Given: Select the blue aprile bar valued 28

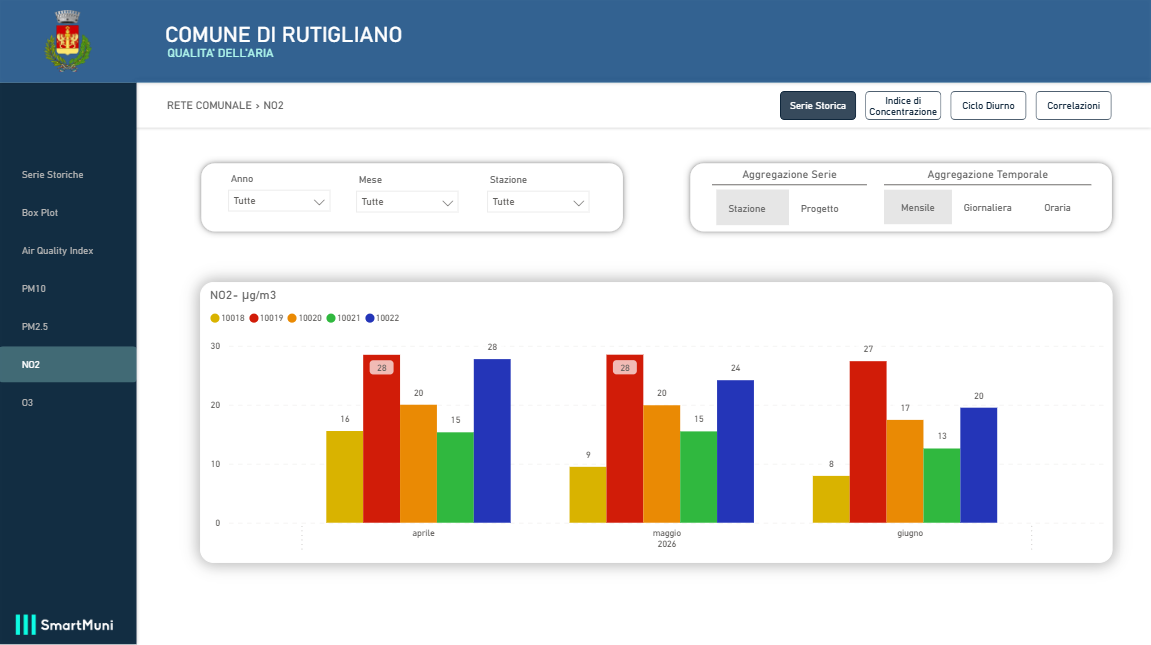Looking at the screenshot, I should (x=493, y=441).
